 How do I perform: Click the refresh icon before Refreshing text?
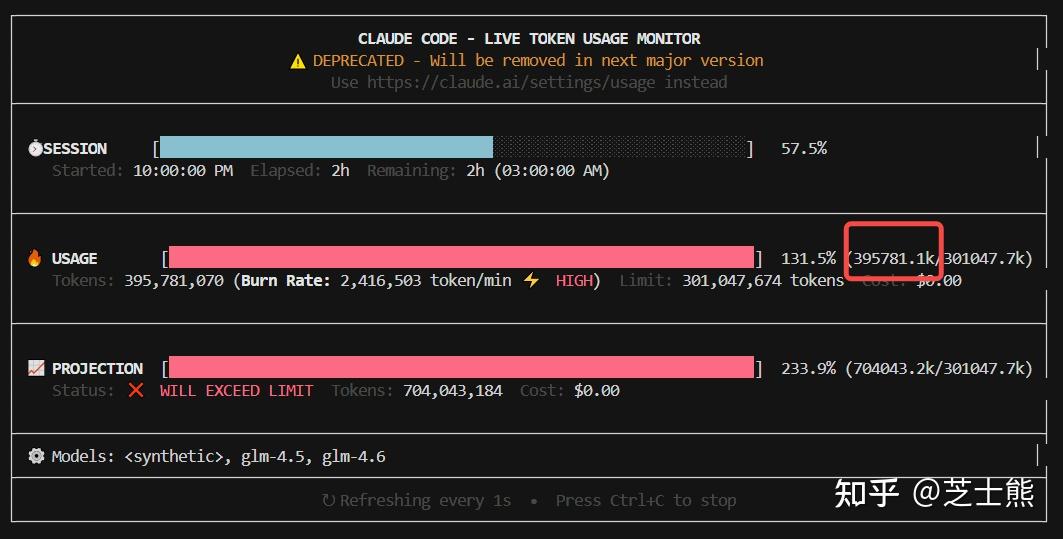(328, 501)
